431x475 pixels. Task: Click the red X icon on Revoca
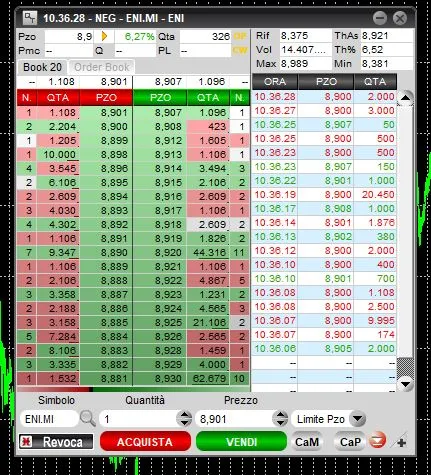click(x=26, y=442)
